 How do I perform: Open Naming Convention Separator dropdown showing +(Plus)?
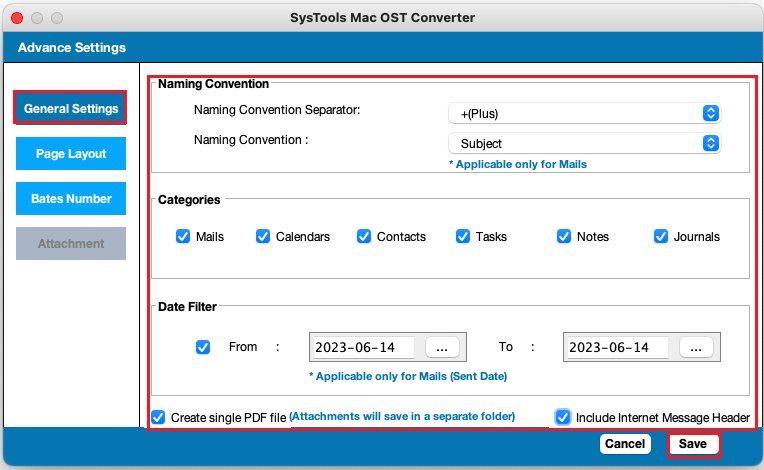coord(584,113)
